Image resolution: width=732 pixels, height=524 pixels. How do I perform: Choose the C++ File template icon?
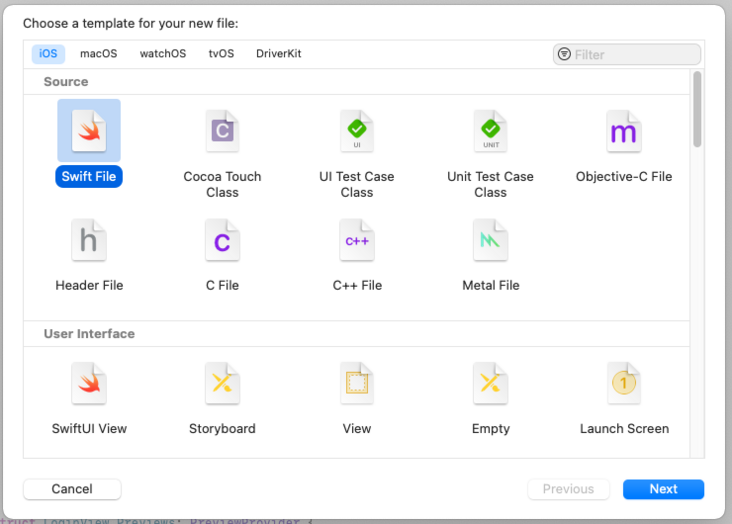pyautogui.click(x=357, y=240)
